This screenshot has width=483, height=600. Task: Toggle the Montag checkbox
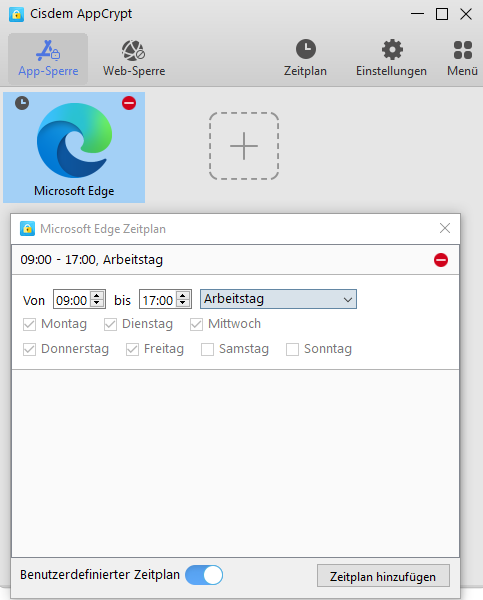pyautogui.click(x=29, y=324)
